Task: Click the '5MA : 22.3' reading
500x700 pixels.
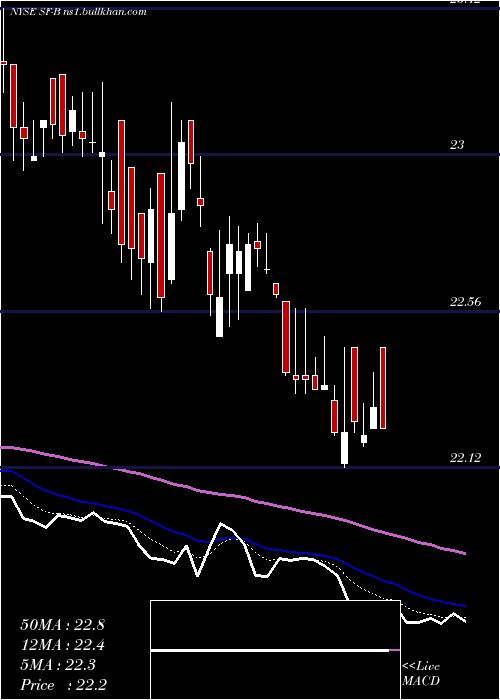Action: point(58,665)
